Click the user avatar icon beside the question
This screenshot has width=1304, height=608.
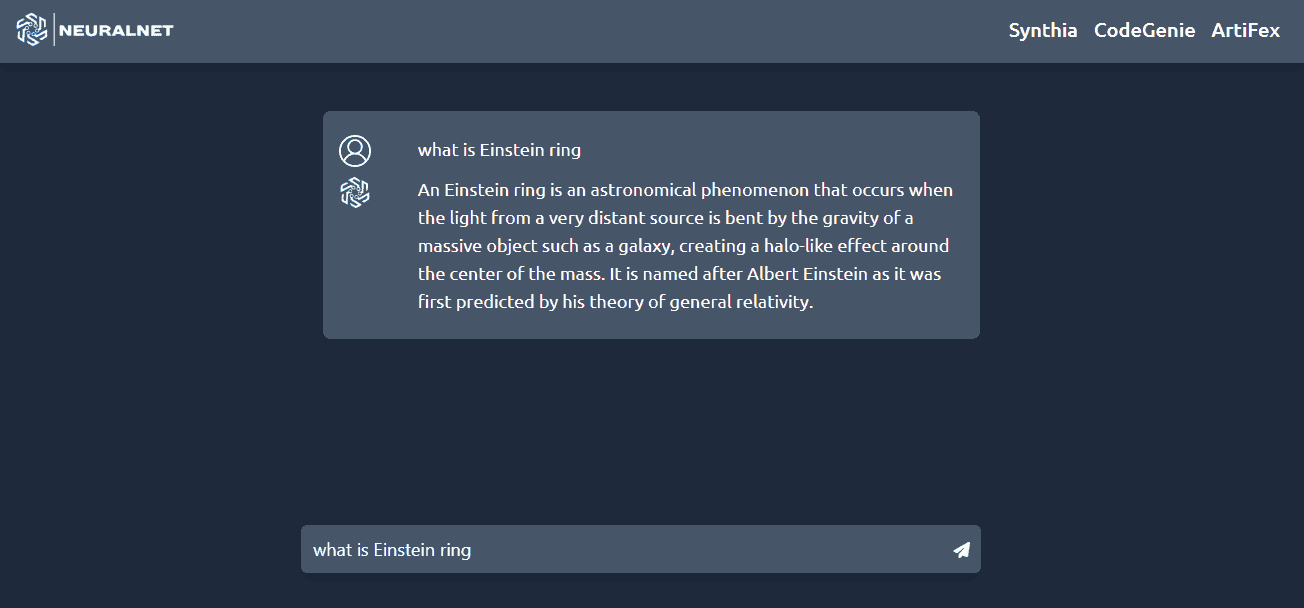click(355, 151)
